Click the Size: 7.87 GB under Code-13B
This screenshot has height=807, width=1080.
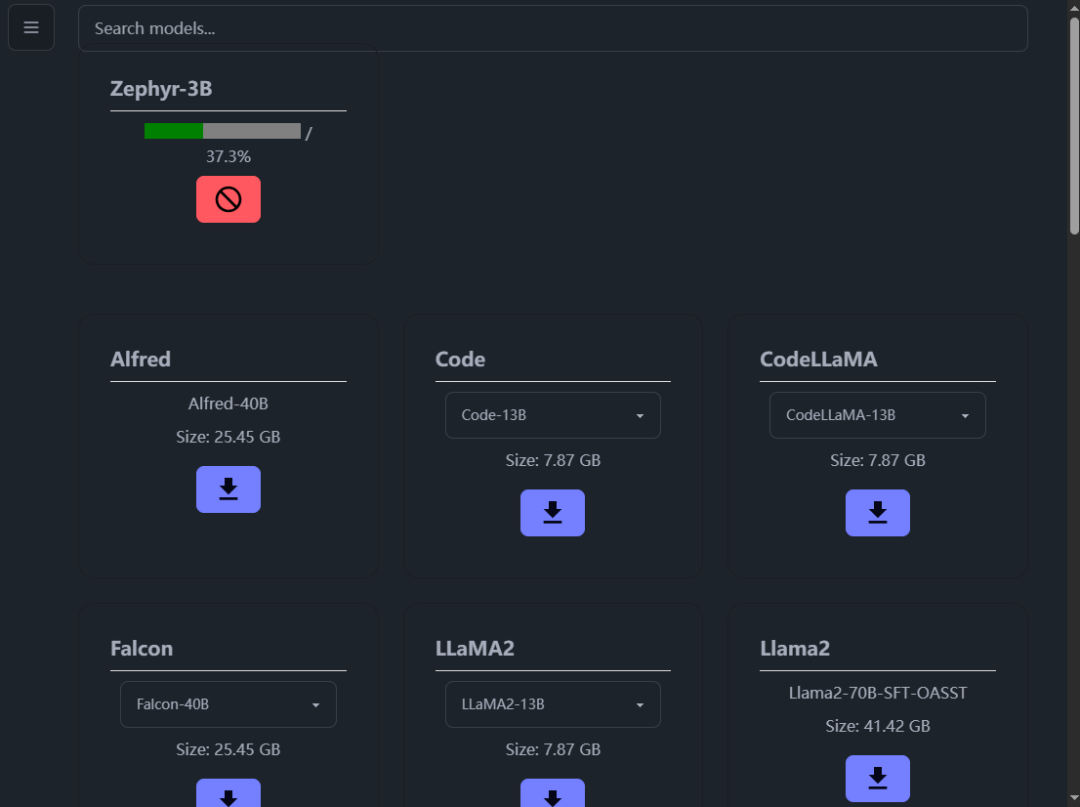coord(552,460)
